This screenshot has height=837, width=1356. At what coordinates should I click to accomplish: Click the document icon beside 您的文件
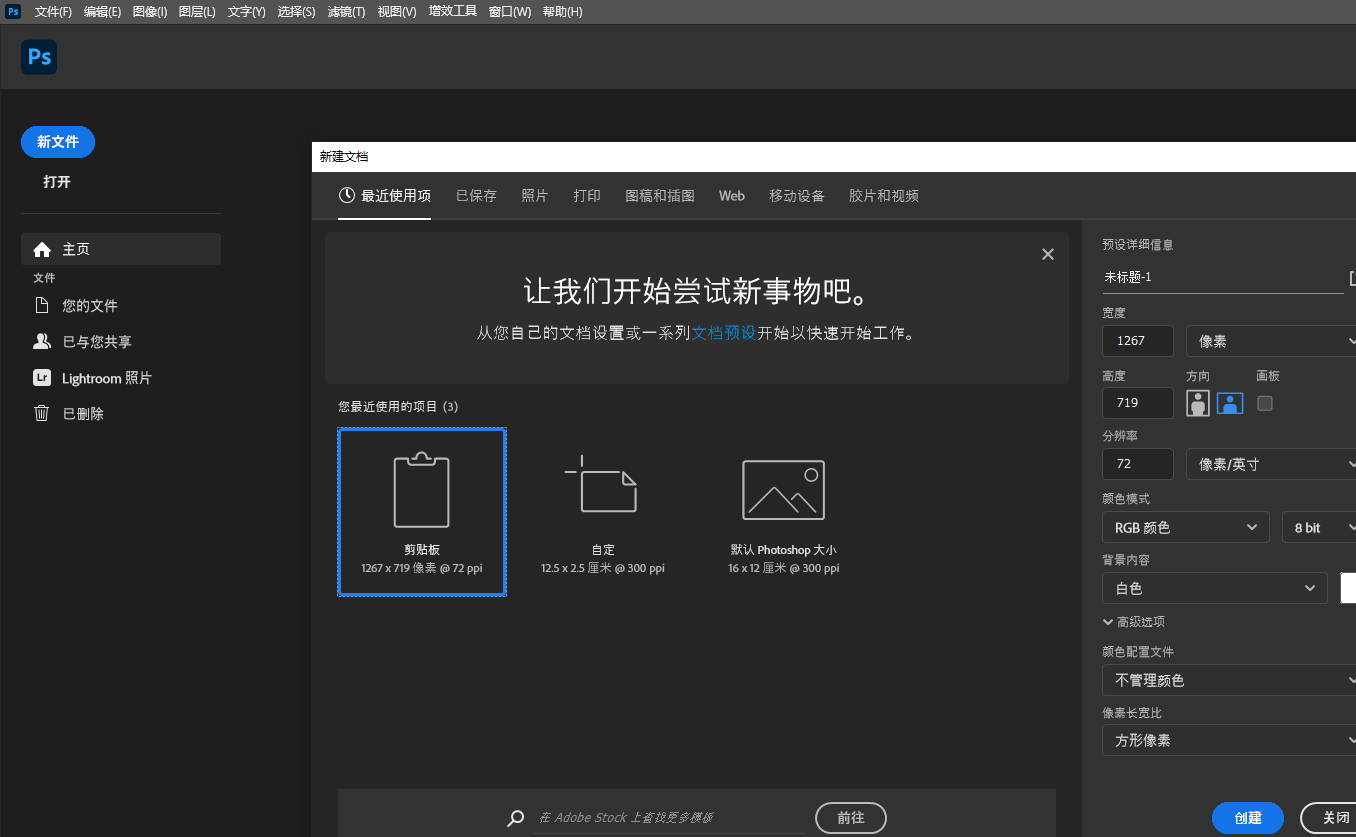pos(42,305)
